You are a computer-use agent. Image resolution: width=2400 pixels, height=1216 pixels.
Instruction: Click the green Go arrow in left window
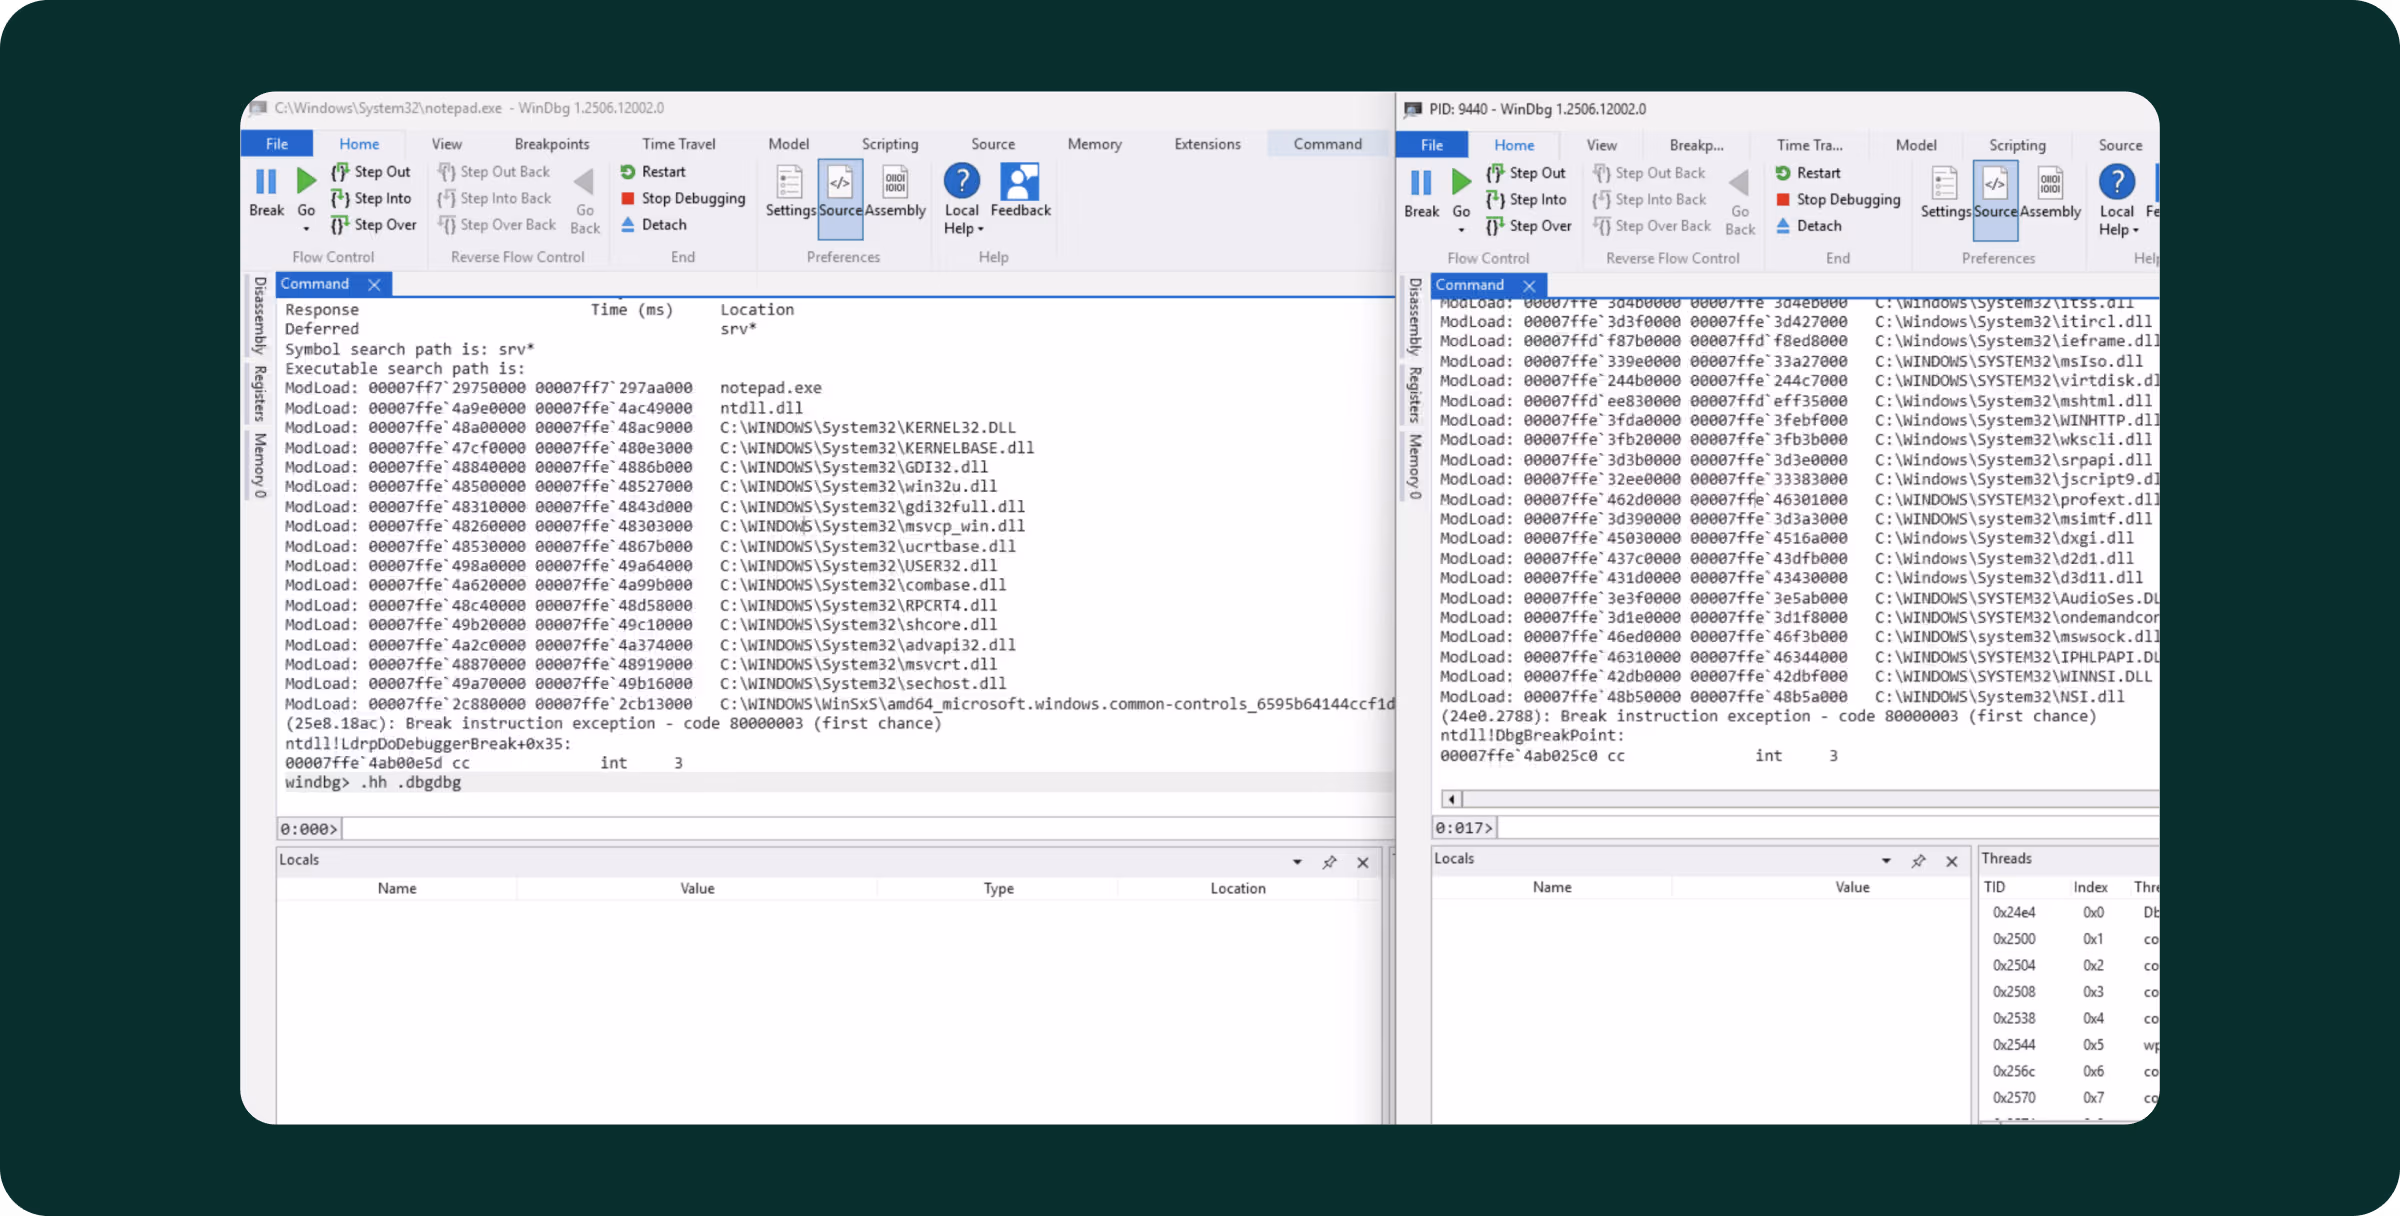pos(306,182)
